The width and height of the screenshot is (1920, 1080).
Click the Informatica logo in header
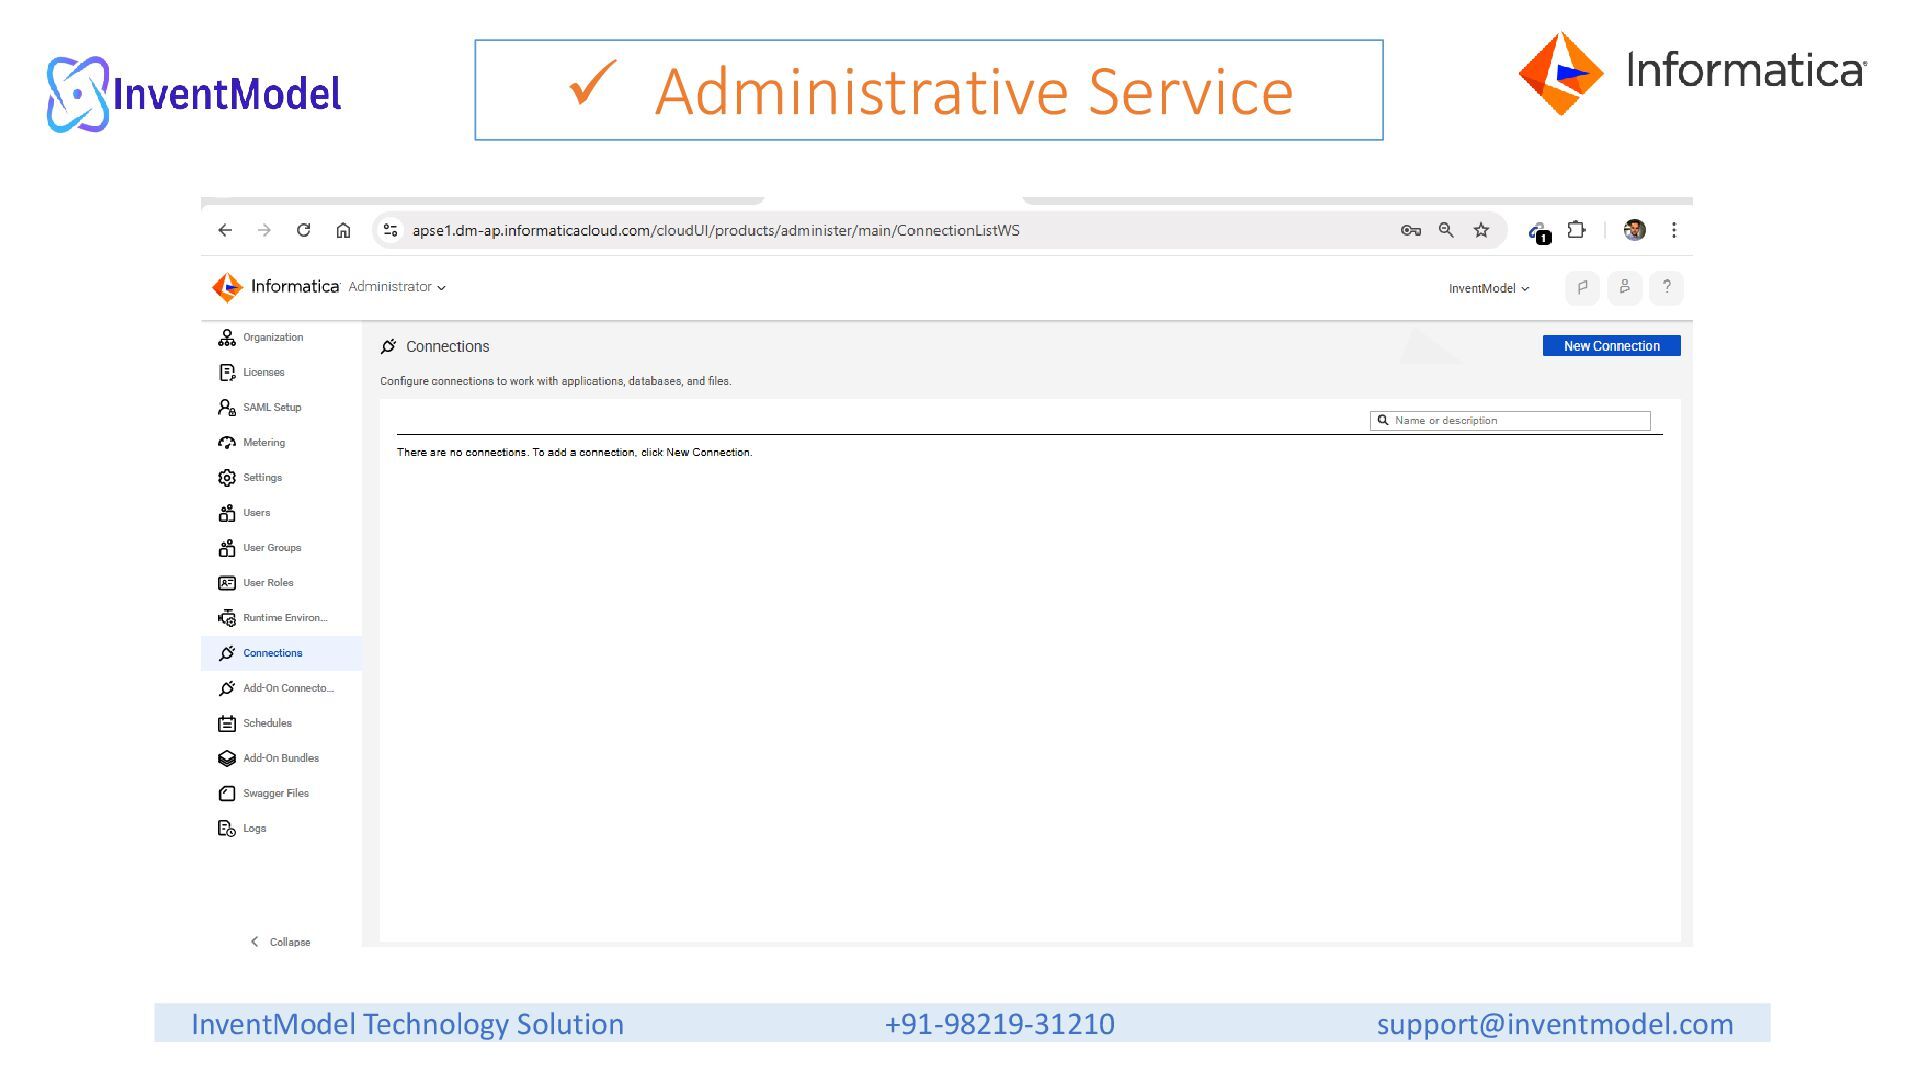coord(275,287)
